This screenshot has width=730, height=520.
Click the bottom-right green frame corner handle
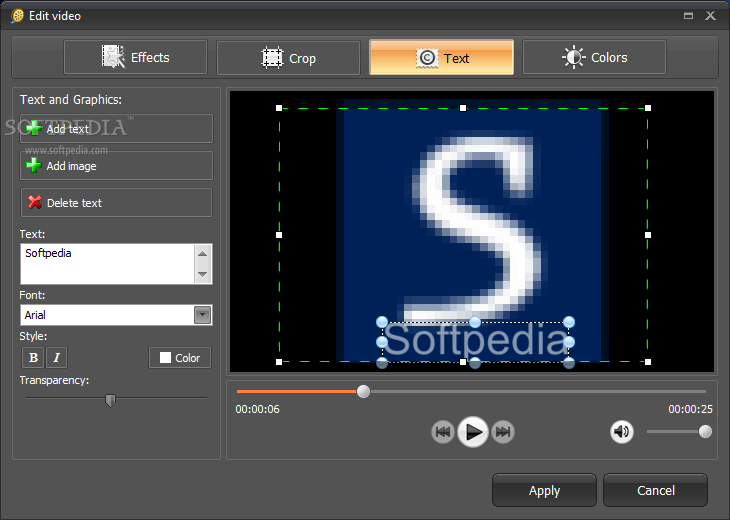click(x=648, y=362)
